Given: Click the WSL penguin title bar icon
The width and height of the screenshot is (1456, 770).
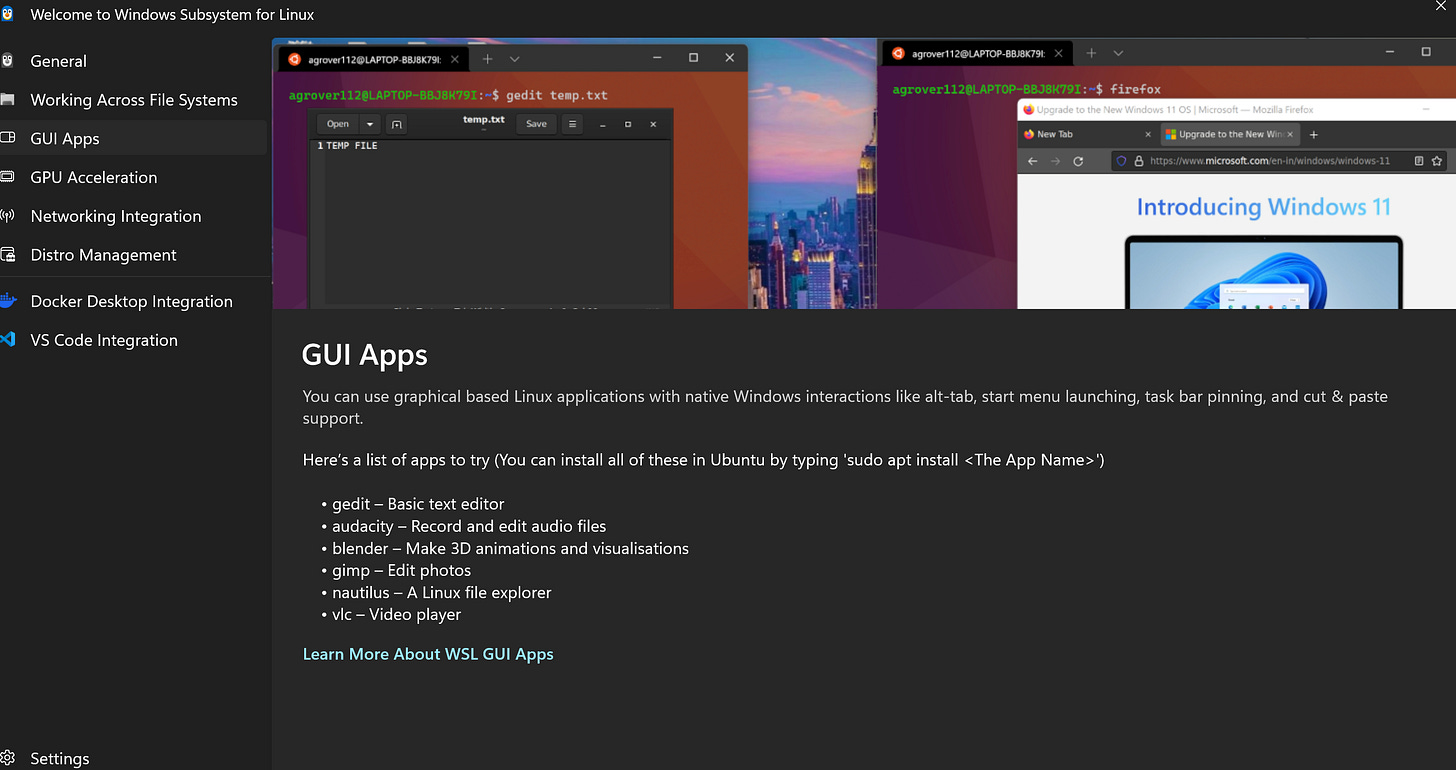Looking at the screenshot, I should coord(9,14).
